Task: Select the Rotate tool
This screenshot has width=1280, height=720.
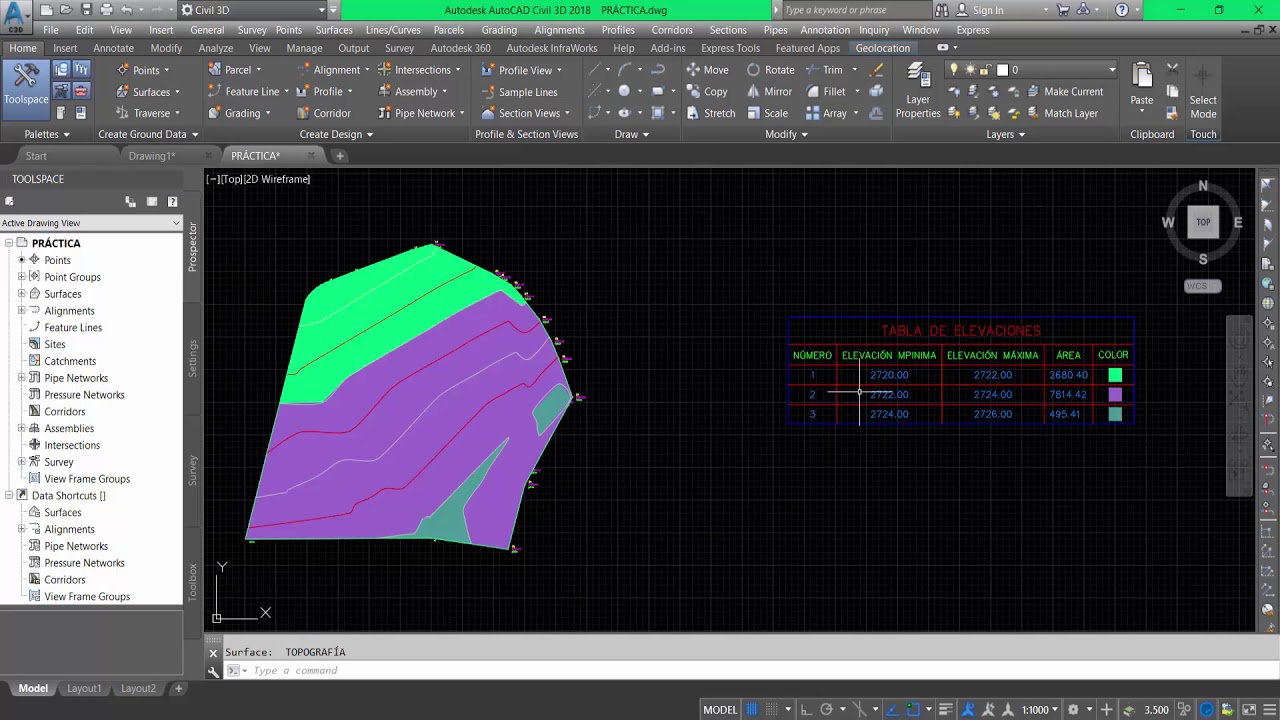Action: (x=770, y=70)
